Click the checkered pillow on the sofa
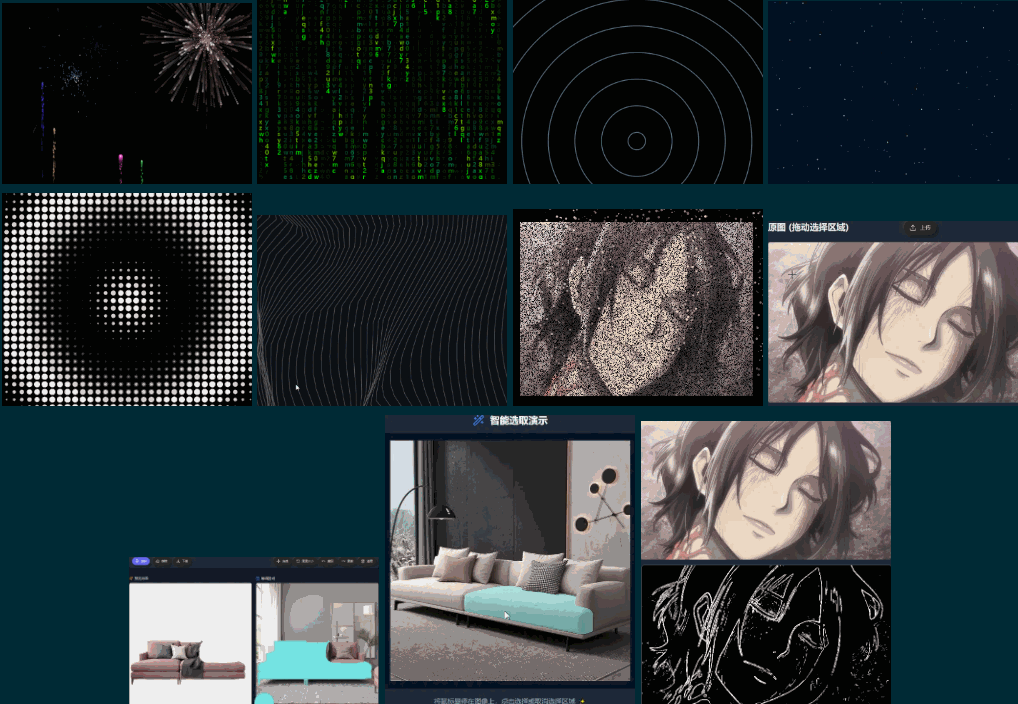Image resolution: width=1018 pixels, height=704 pixels. point(544,576)
